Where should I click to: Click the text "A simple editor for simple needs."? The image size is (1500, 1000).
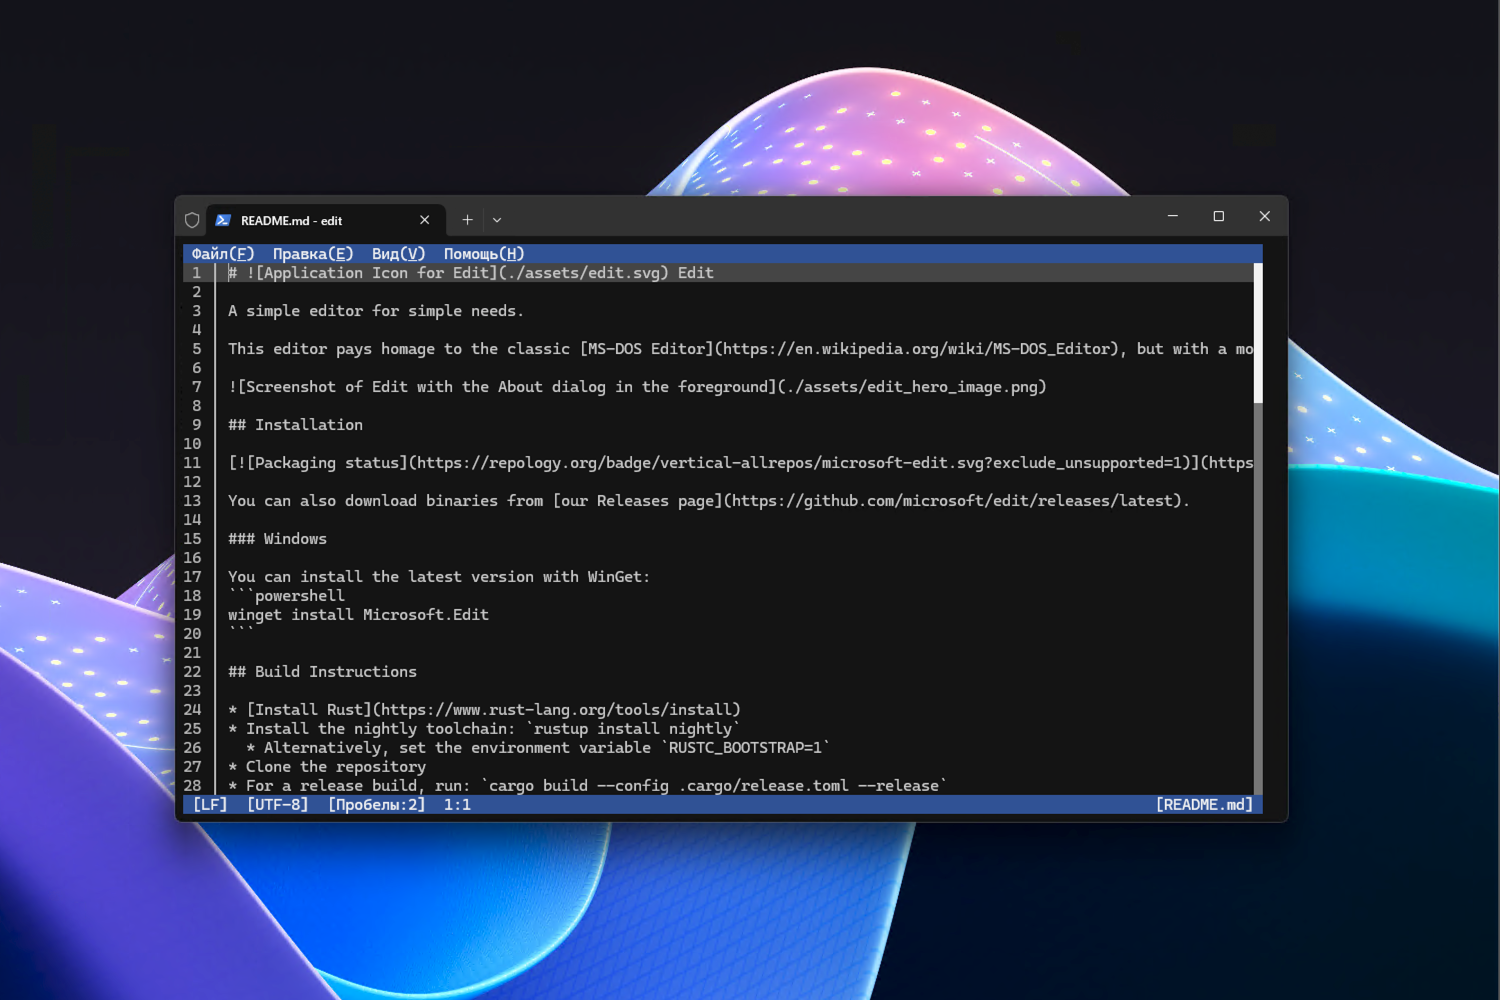point(376,311)
